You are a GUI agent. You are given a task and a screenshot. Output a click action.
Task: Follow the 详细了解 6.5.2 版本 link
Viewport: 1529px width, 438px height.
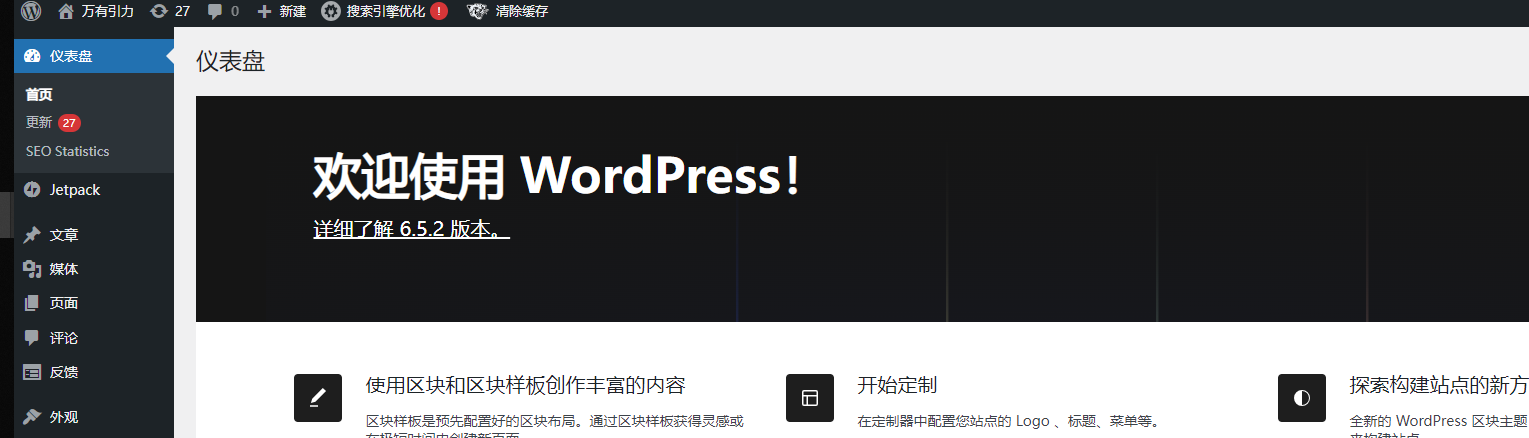tap(412, 229)
